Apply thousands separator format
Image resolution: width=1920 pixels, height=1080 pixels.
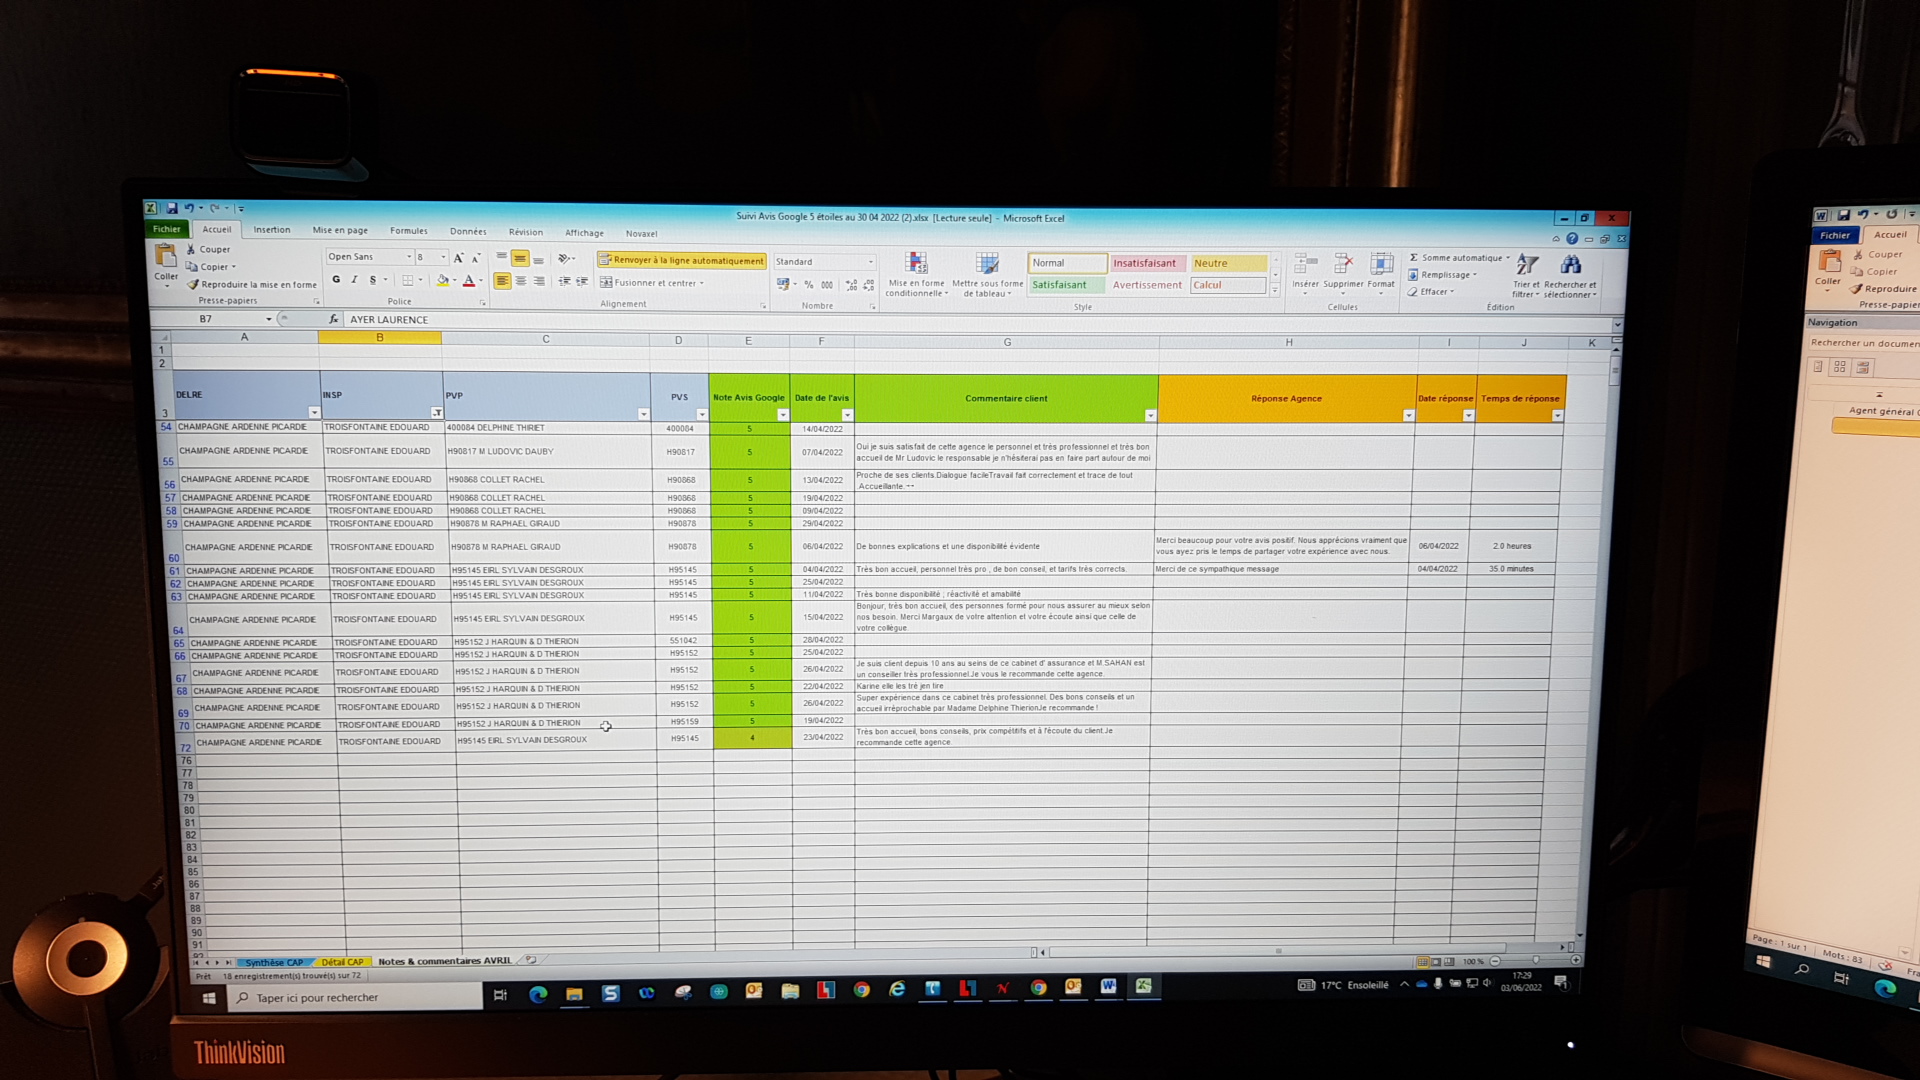827,285
